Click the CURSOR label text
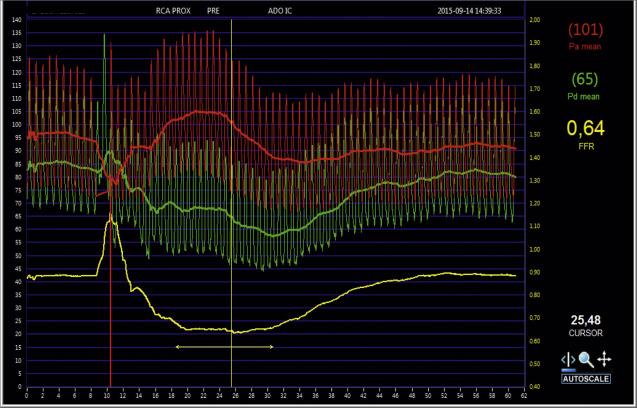This screenshot has height=408, width=637. [585, 333]
